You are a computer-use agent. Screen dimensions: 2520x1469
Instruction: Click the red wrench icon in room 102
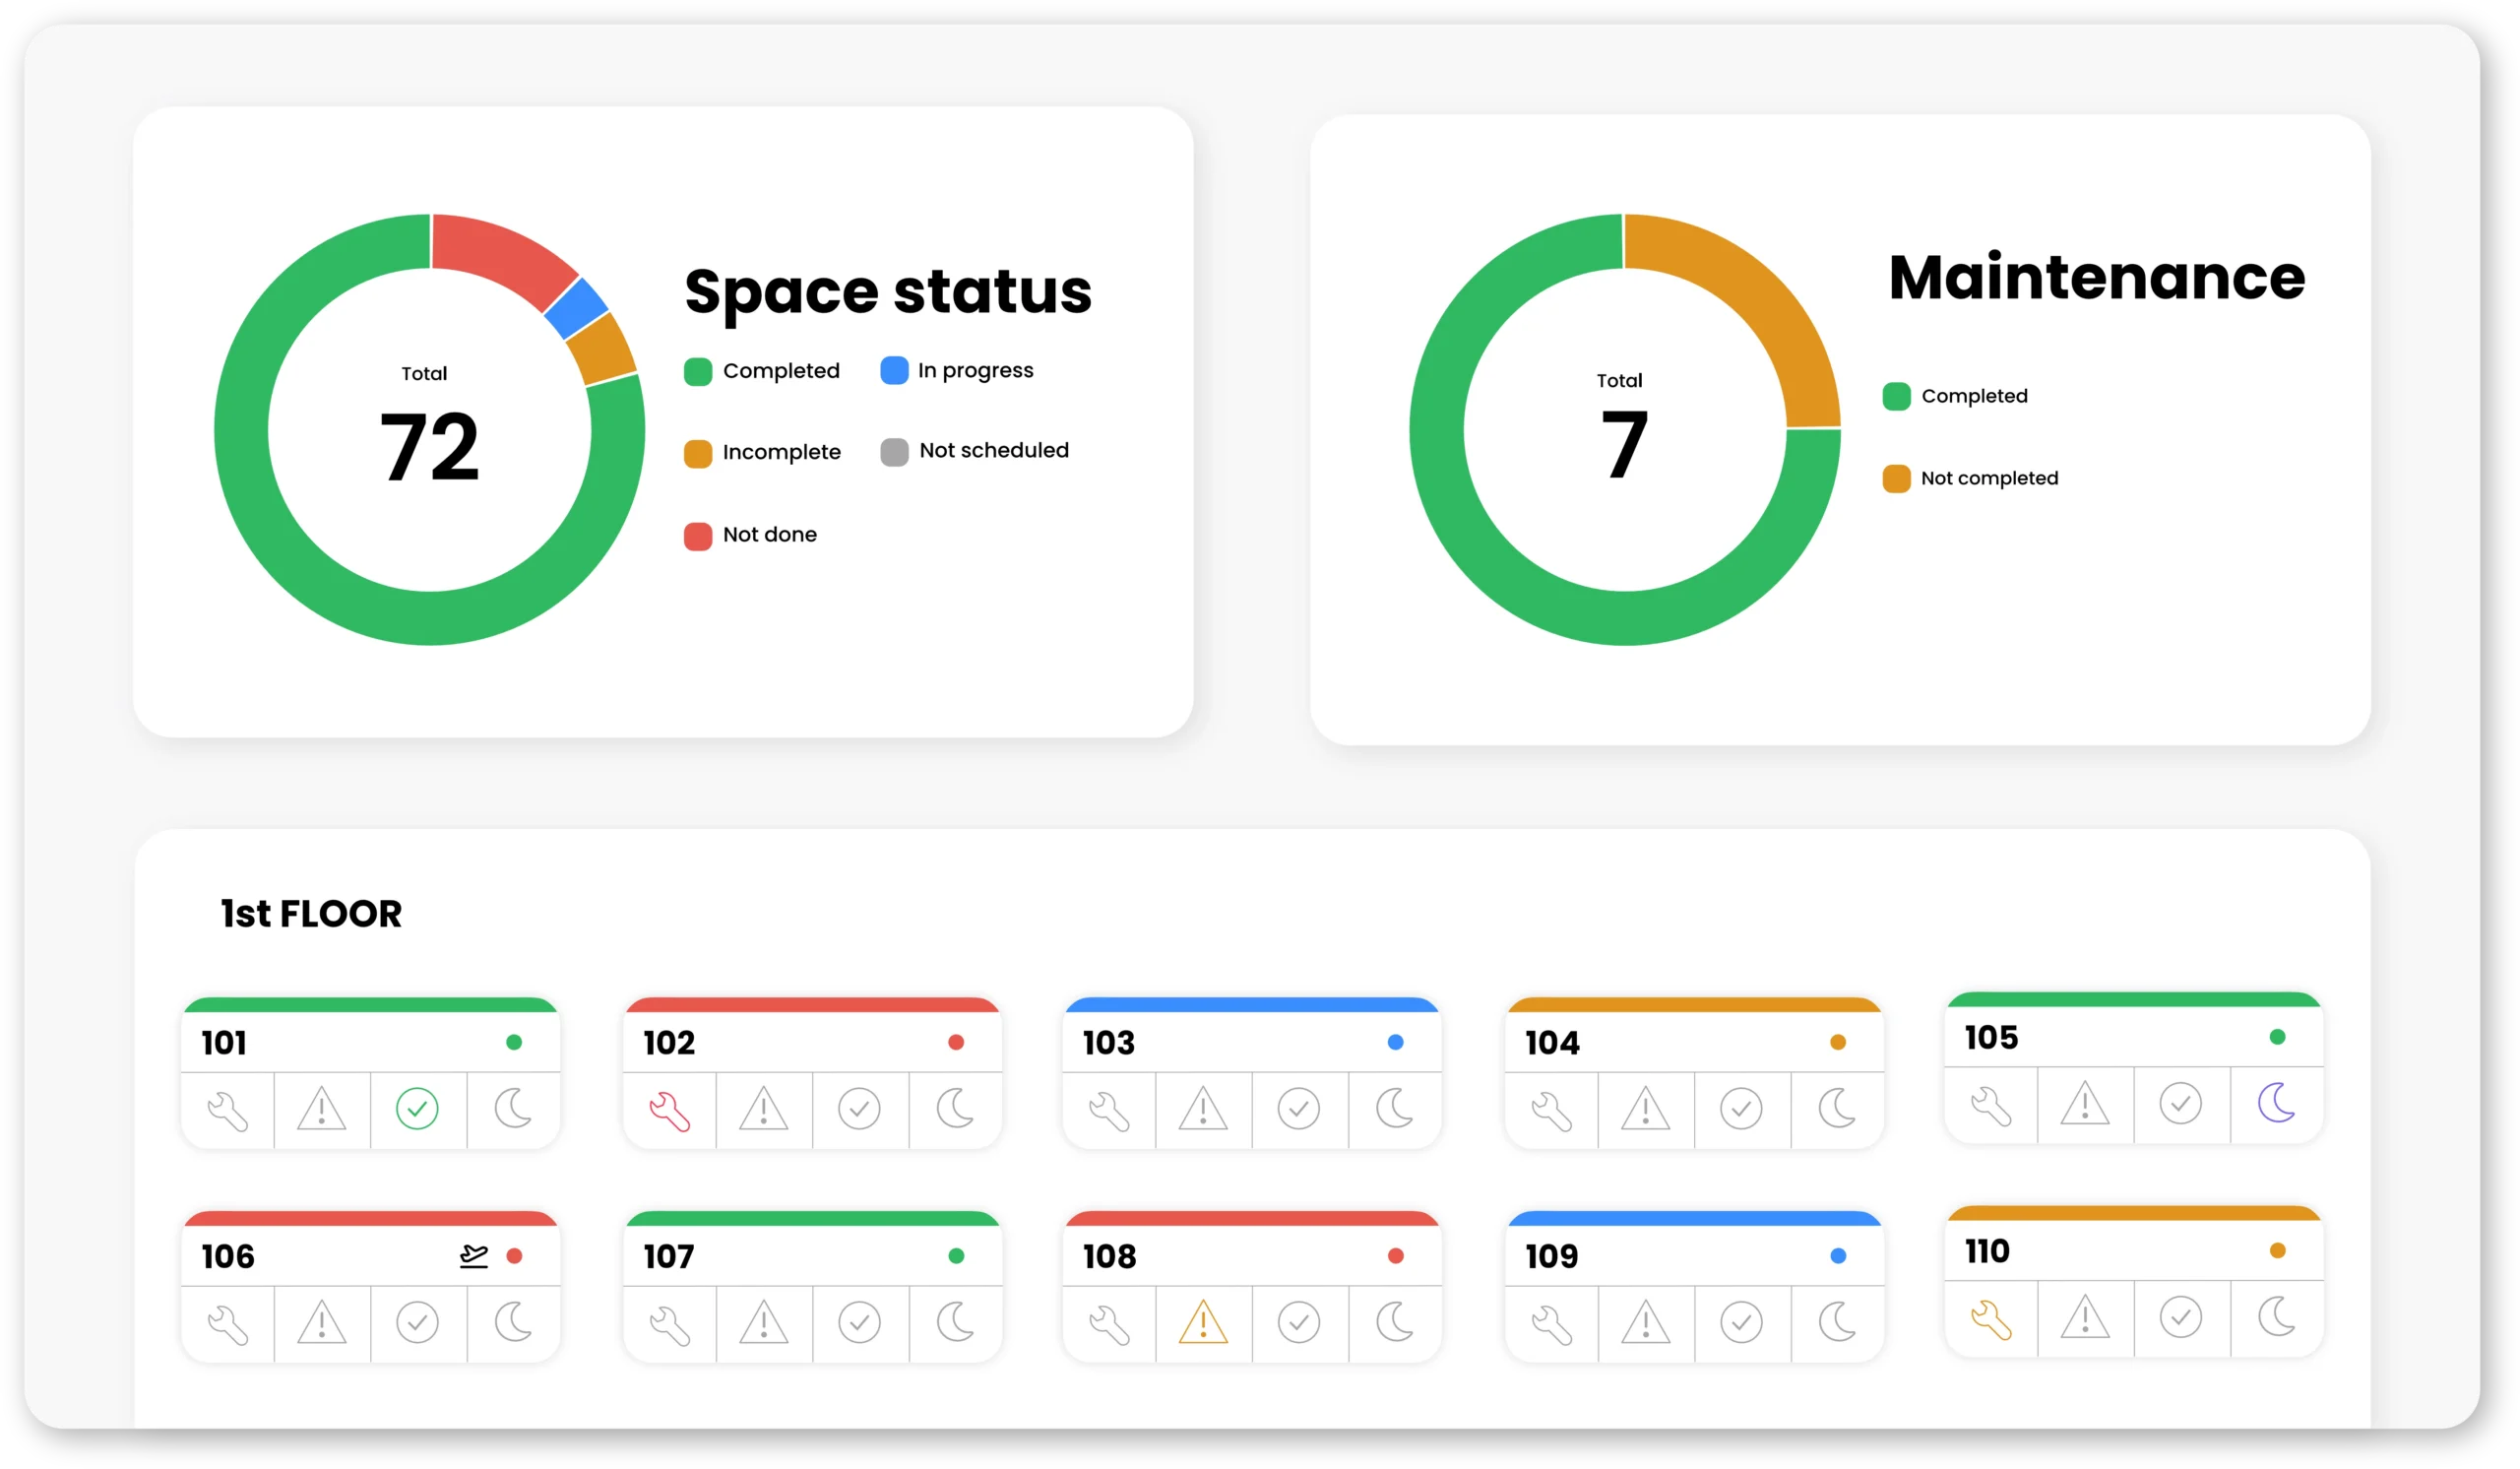click(669, 1111)
